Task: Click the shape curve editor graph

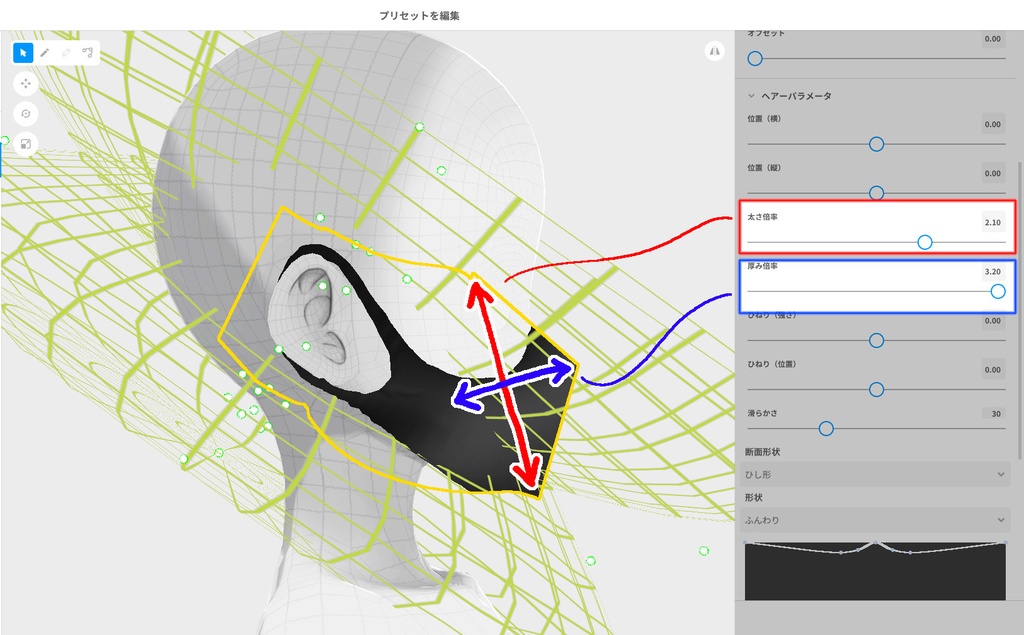Action: tap(875, 570)
